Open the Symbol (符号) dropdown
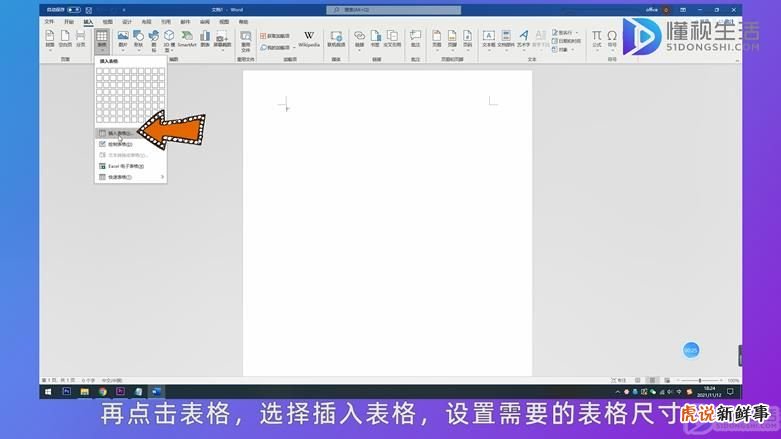Viewport: 781px width, 439px height. pyautogui.click(x=612, y=40)
